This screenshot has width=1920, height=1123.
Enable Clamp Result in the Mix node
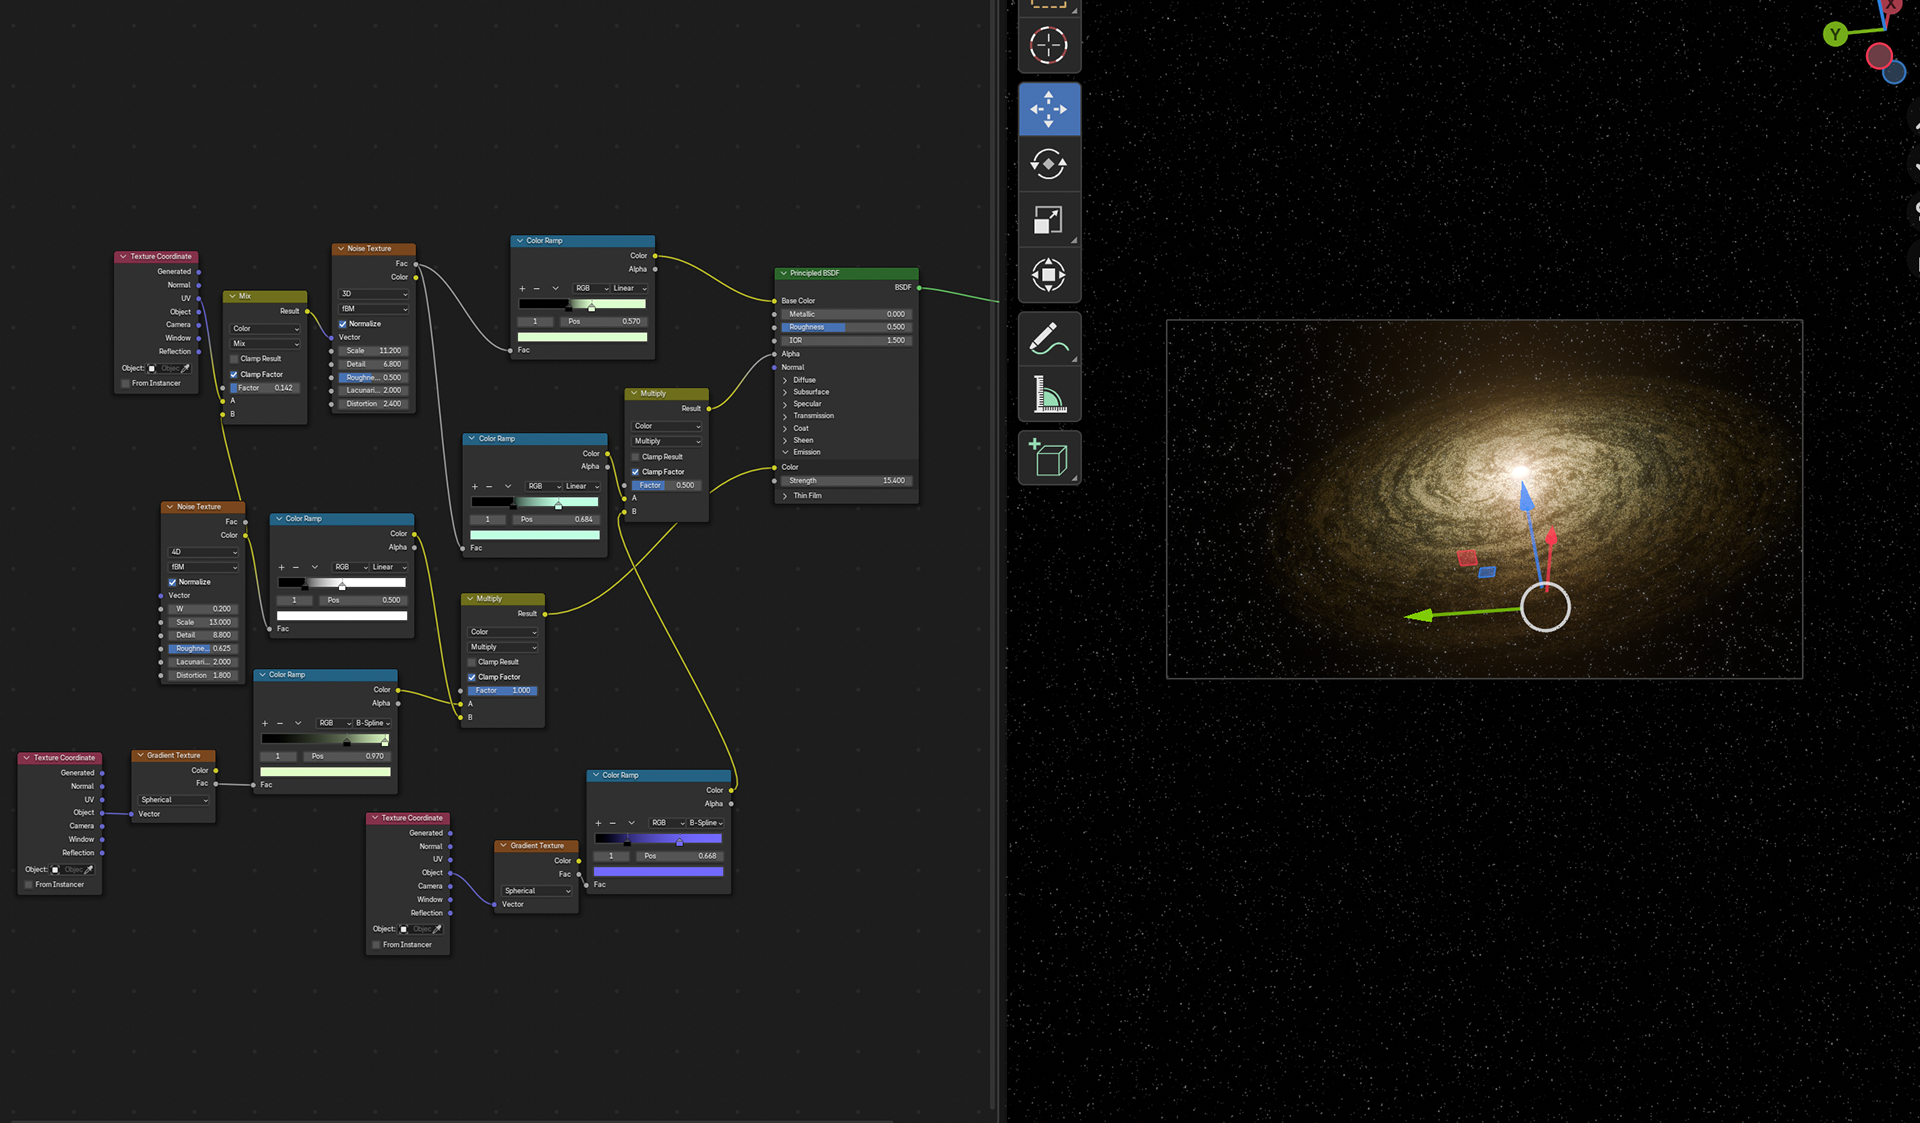(234, 359)
